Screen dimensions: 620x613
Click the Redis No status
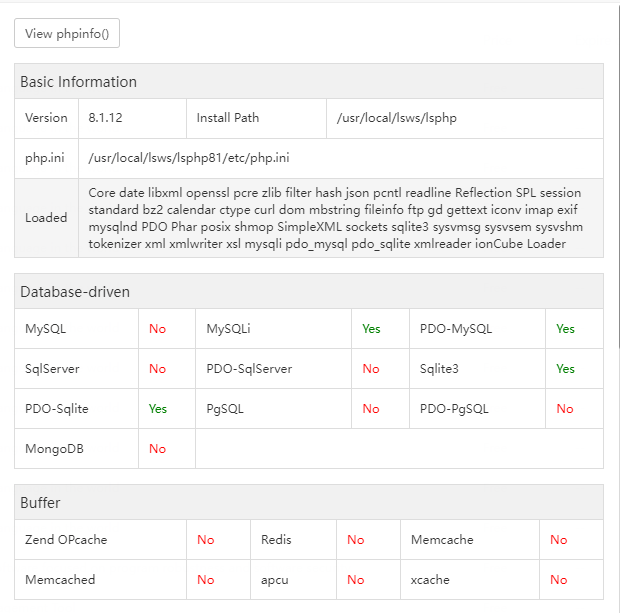(x=355, y=540)
